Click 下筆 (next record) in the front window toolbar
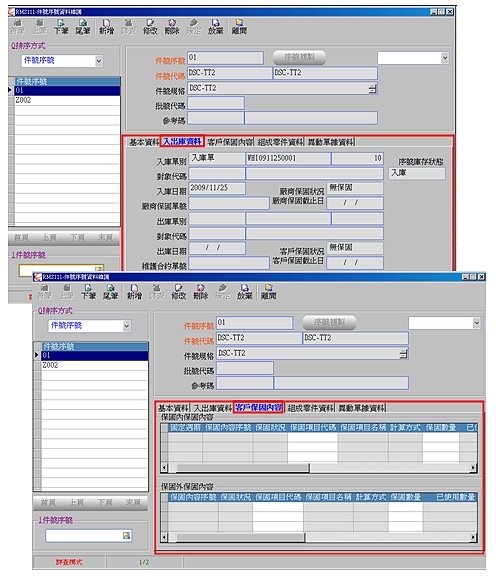 click(89, 292)
